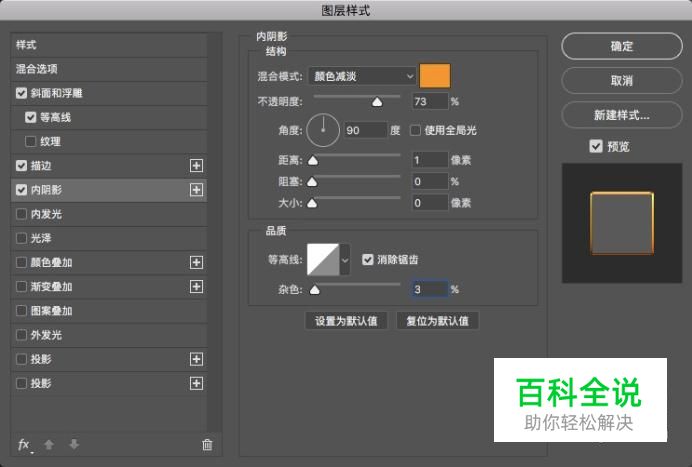692x467 pixels.
Task: Toggle the 消除锯齿 checkbox
Action: (x=368, y=260)
